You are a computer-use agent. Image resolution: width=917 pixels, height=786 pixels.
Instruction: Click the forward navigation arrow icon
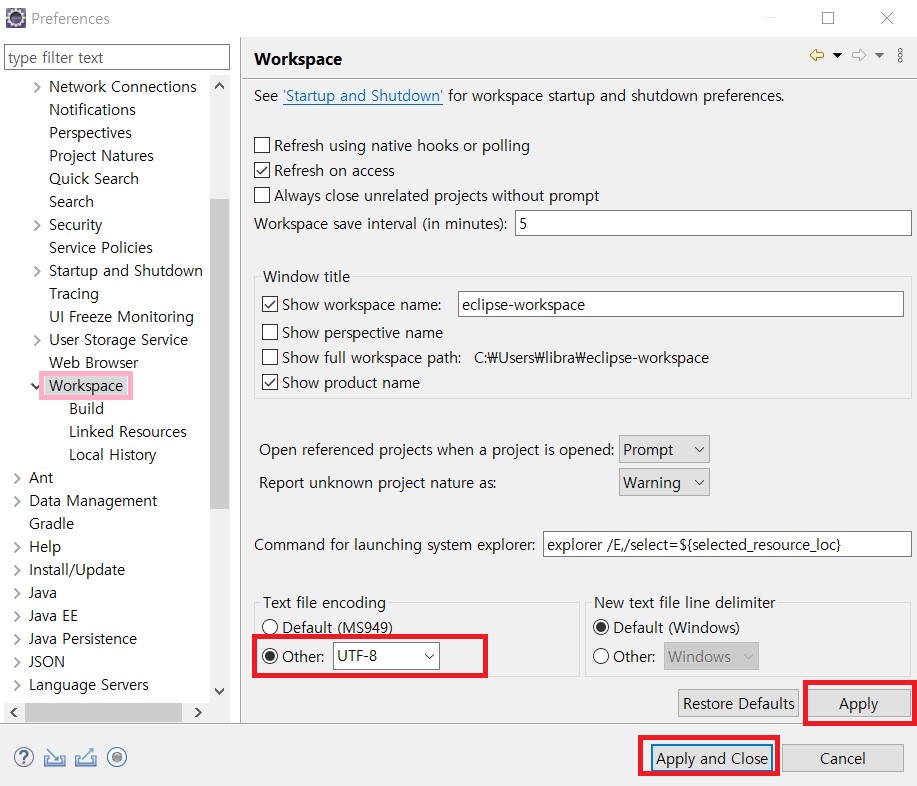859,56
